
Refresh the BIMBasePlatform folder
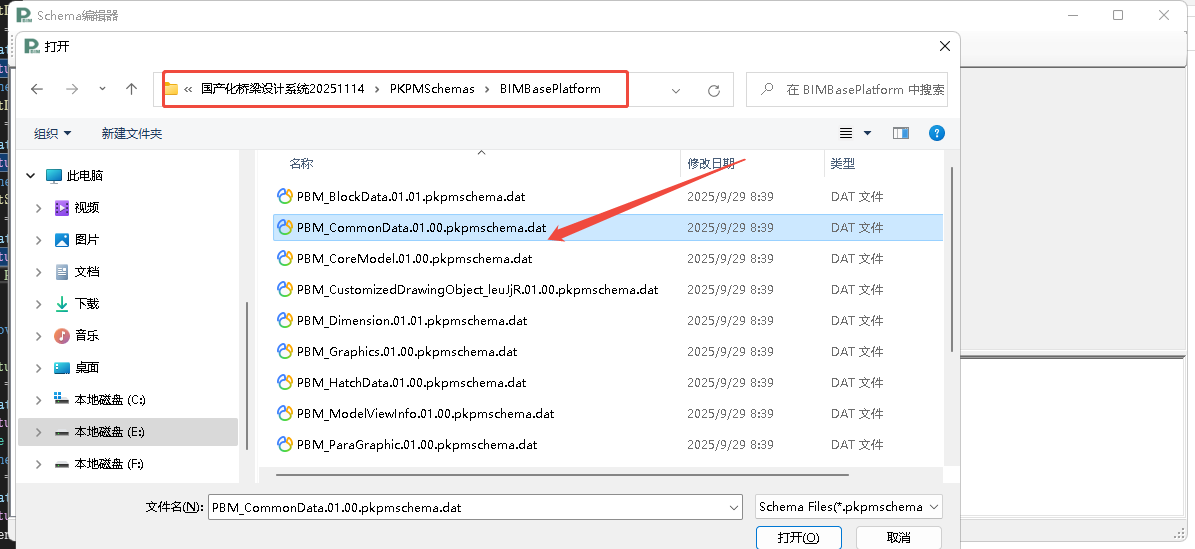(x=714, y=90)
